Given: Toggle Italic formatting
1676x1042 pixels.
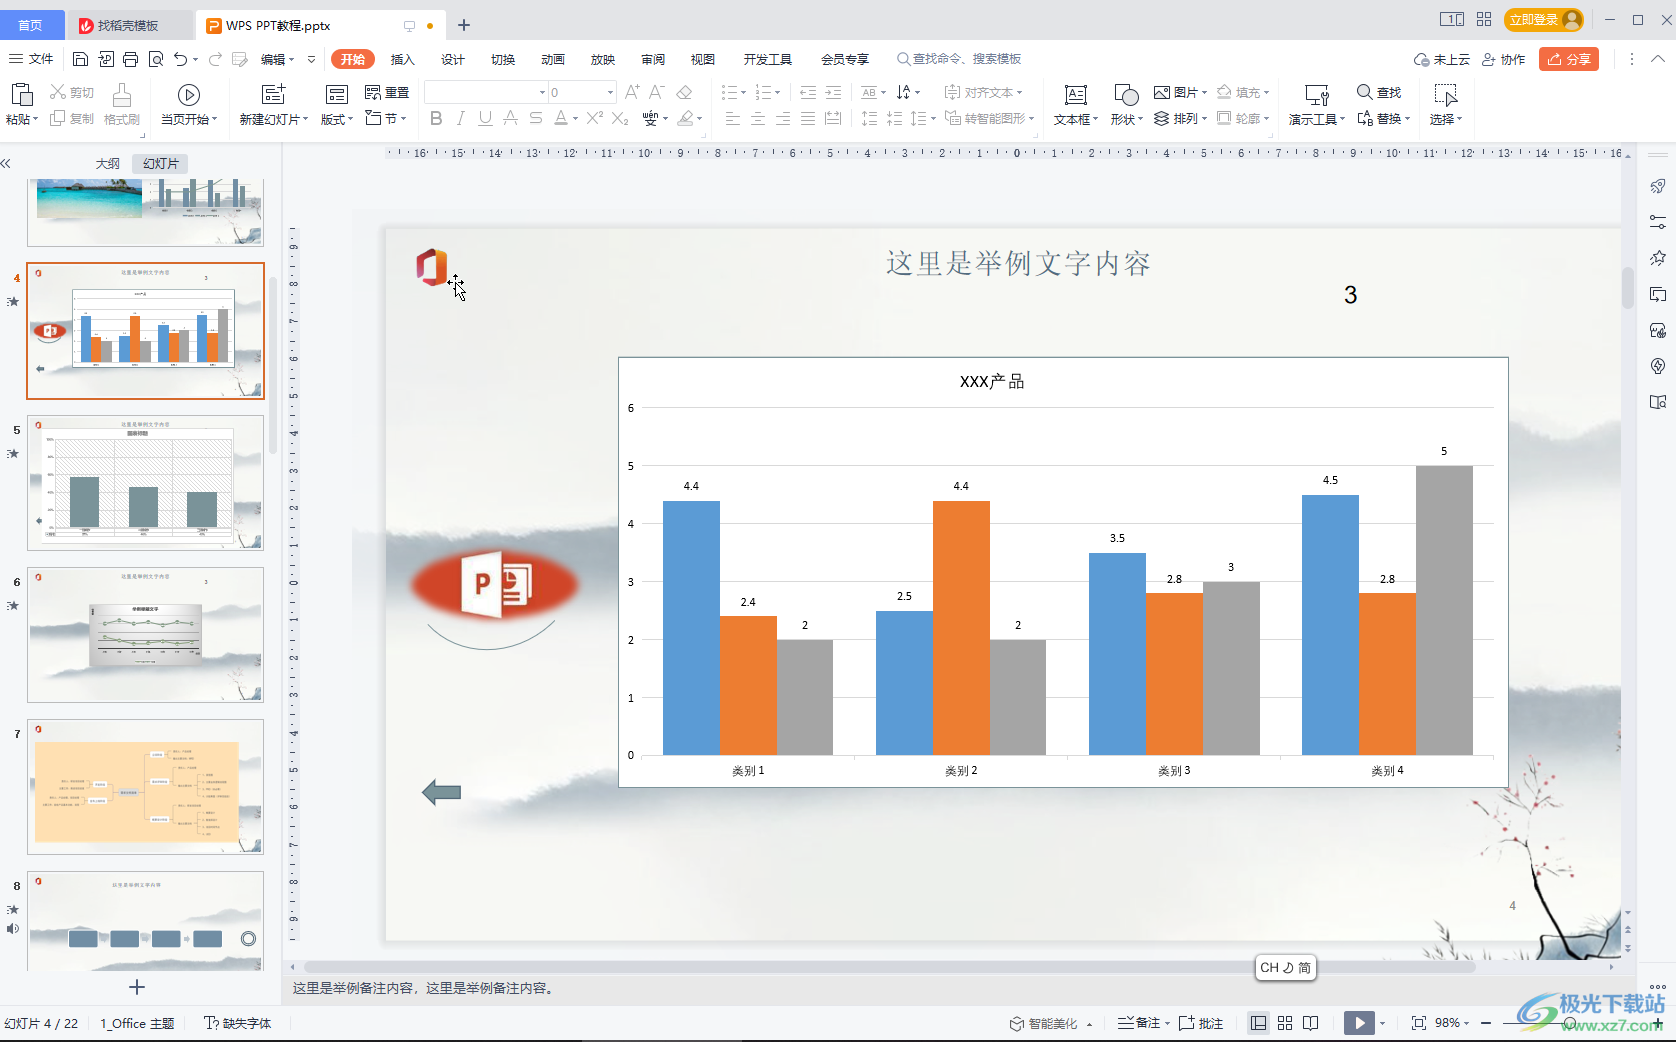Looking at the screenshot, I should [x=460, y=118].
